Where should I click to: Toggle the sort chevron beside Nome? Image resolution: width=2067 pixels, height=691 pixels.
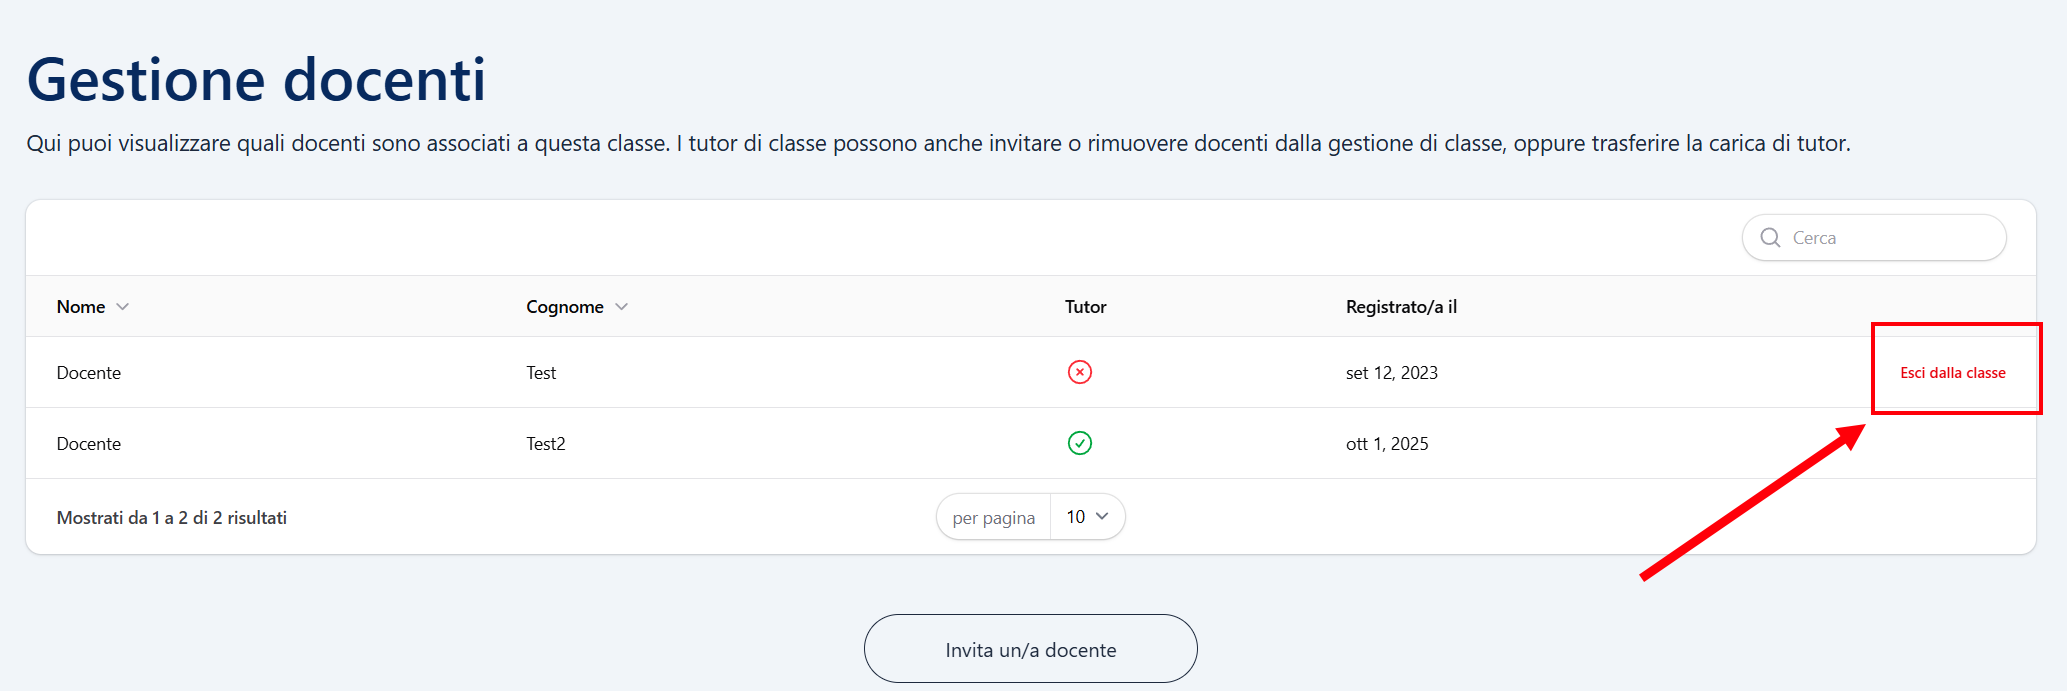(123, 307)
